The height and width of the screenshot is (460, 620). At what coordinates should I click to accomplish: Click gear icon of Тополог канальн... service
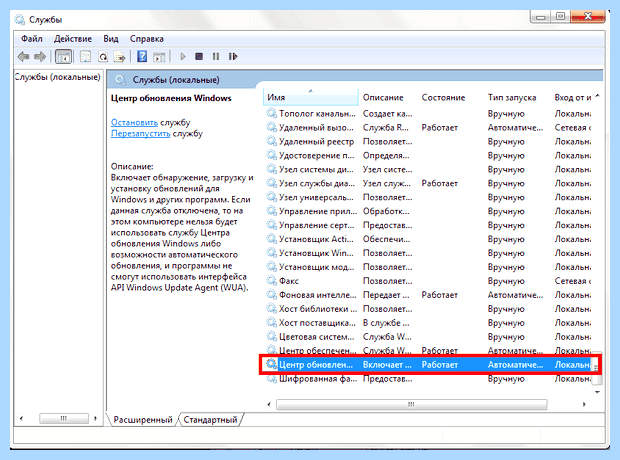(271, 114)
